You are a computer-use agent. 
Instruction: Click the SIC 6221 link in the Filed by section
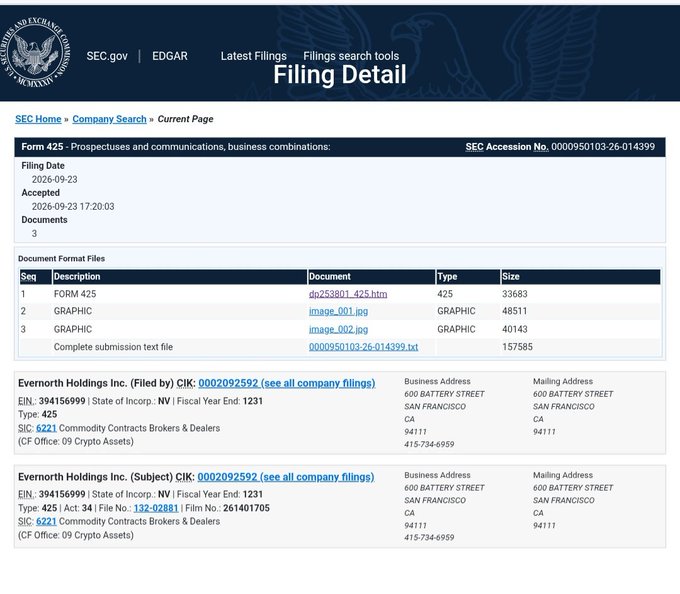[x=46, y=428]
